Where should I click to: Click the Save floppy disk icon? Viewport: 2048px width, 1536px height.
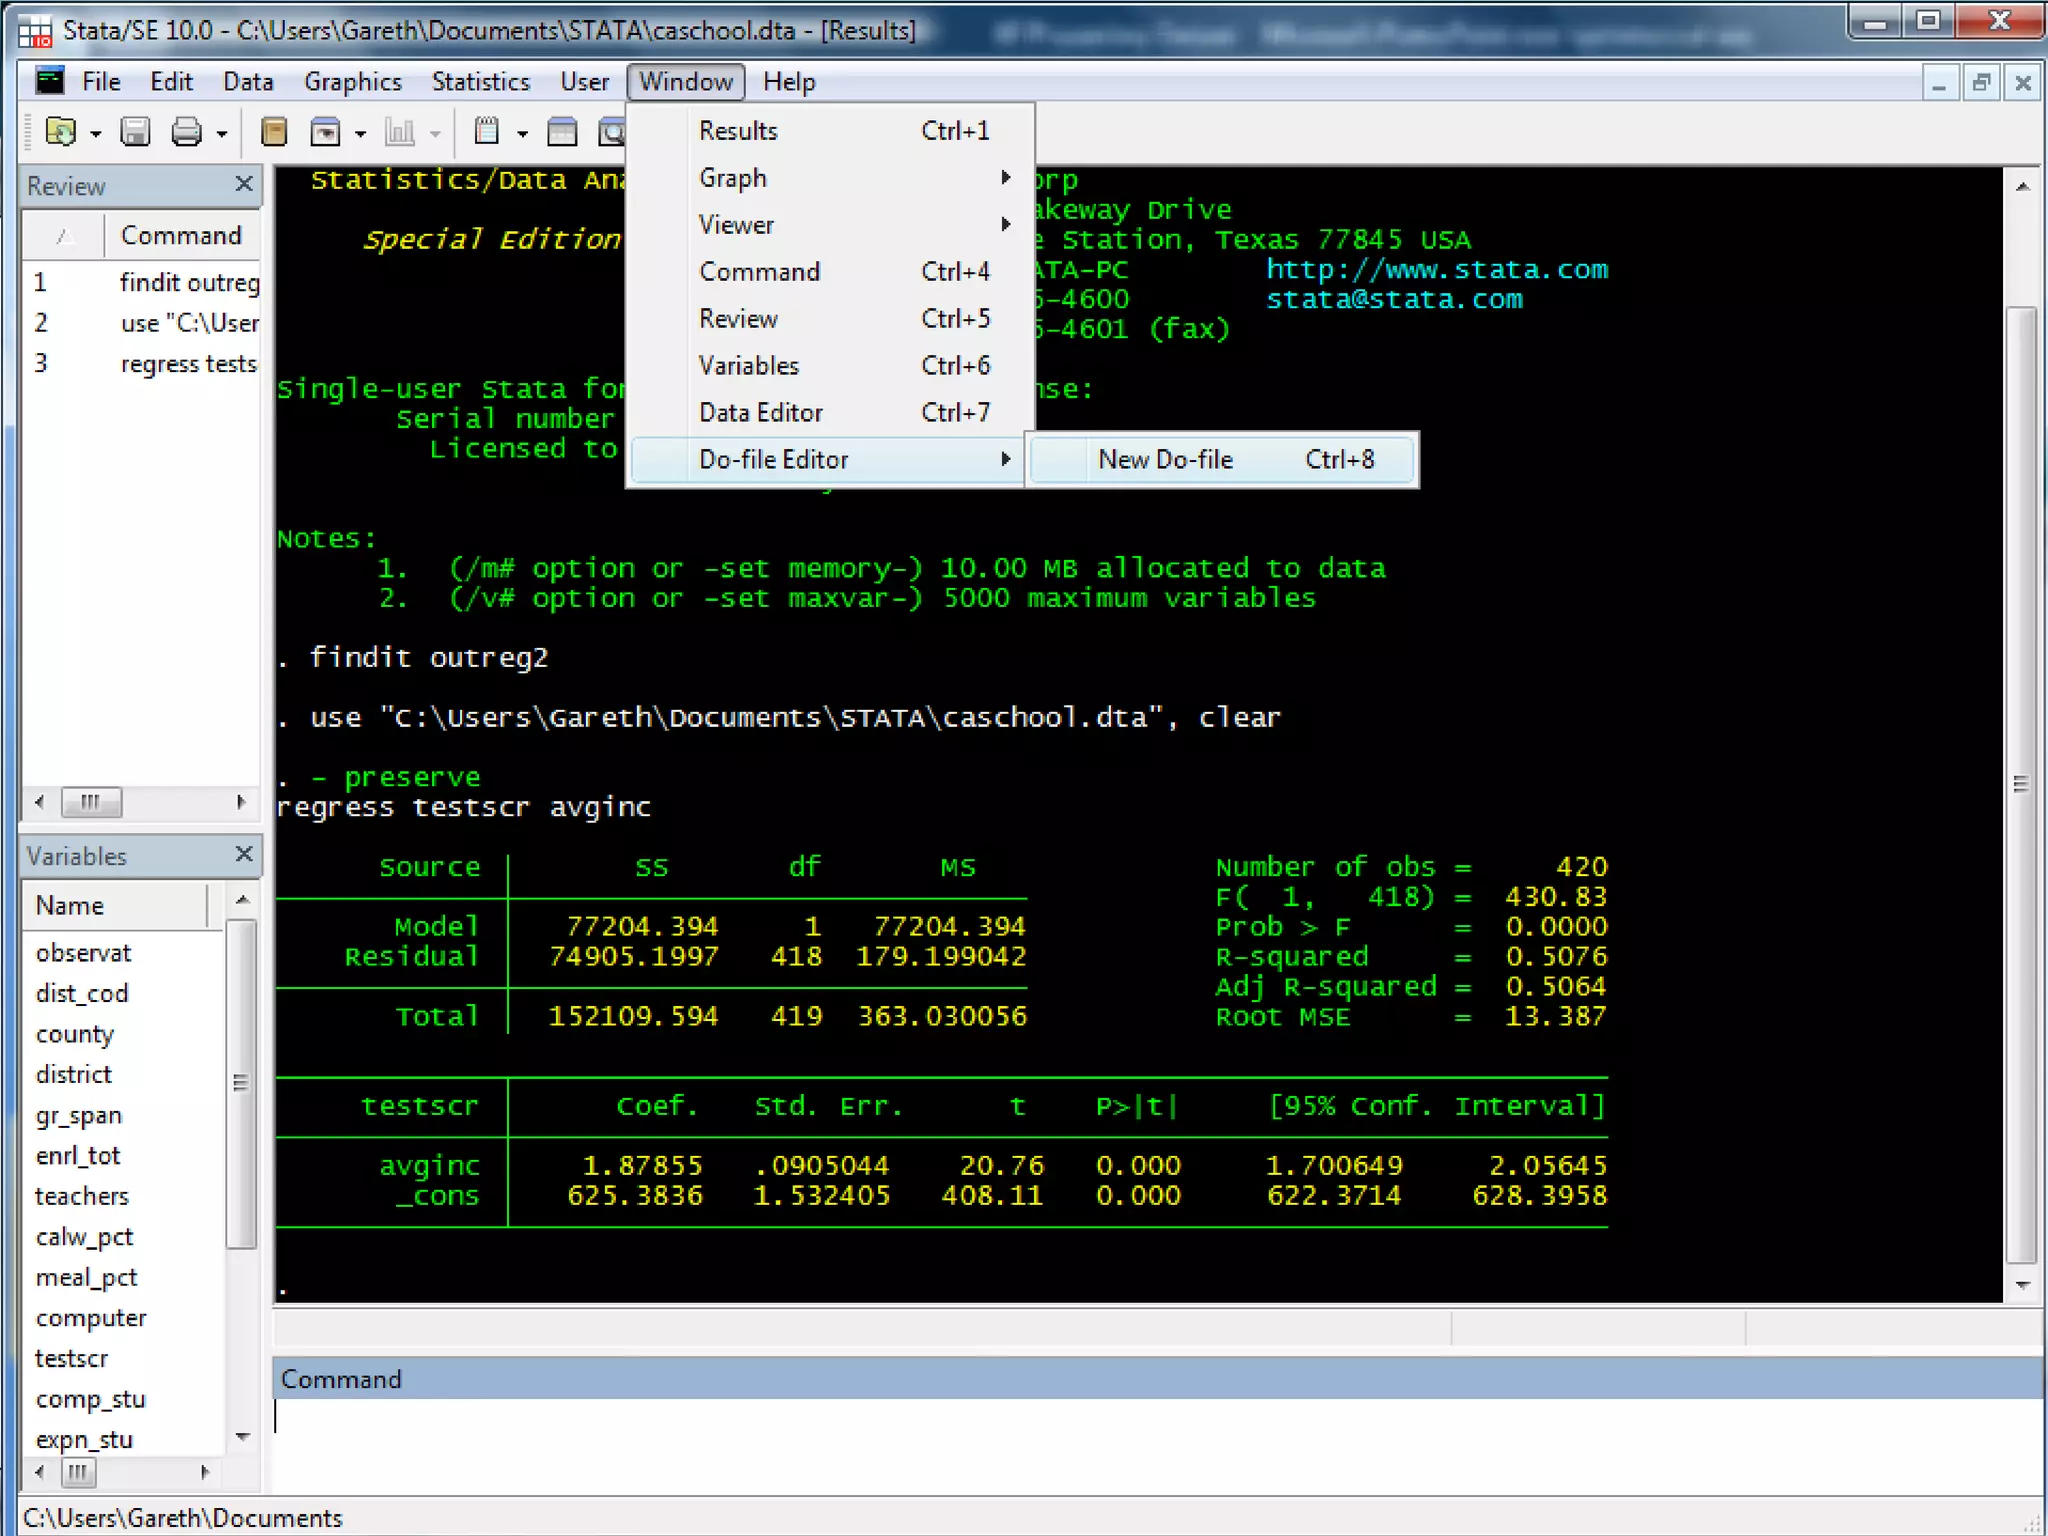click(135, 132)
